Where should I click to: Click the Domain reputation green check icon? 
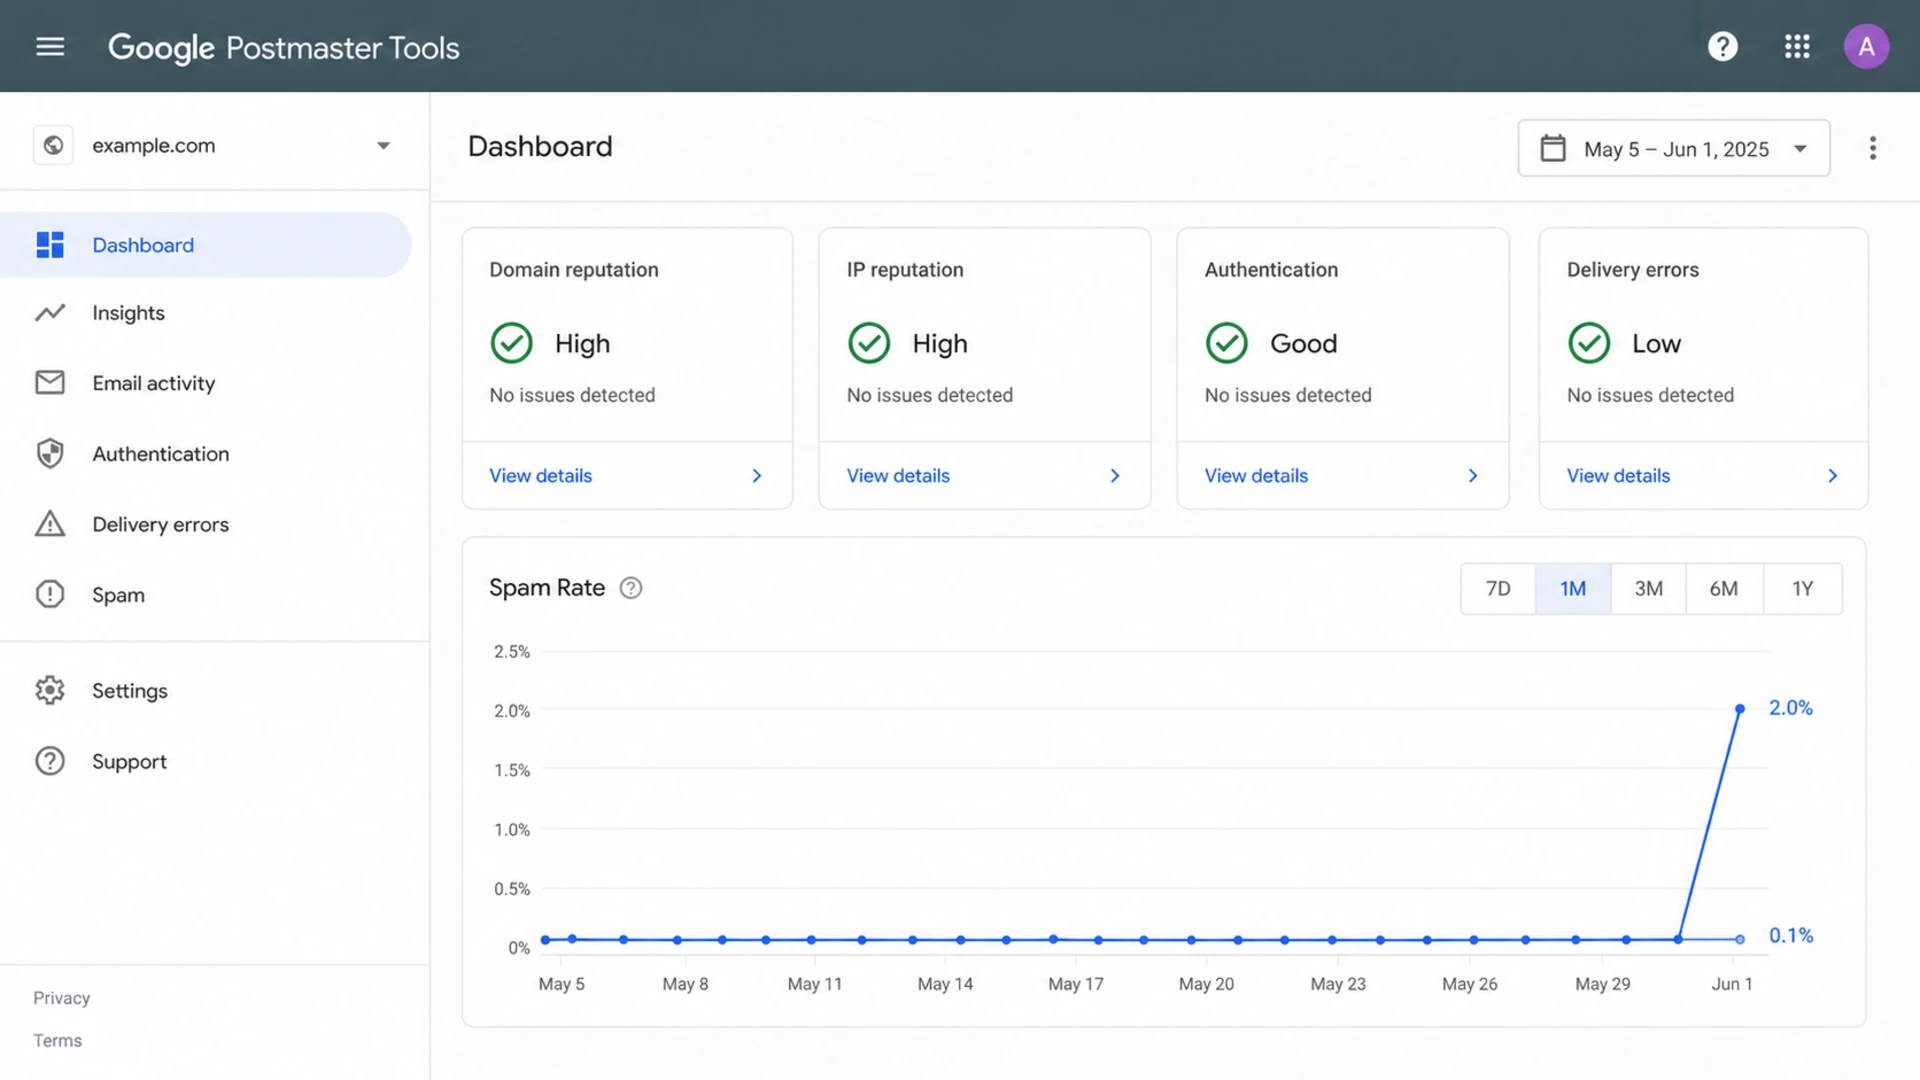pyautogui.click(x=512, y=343)
